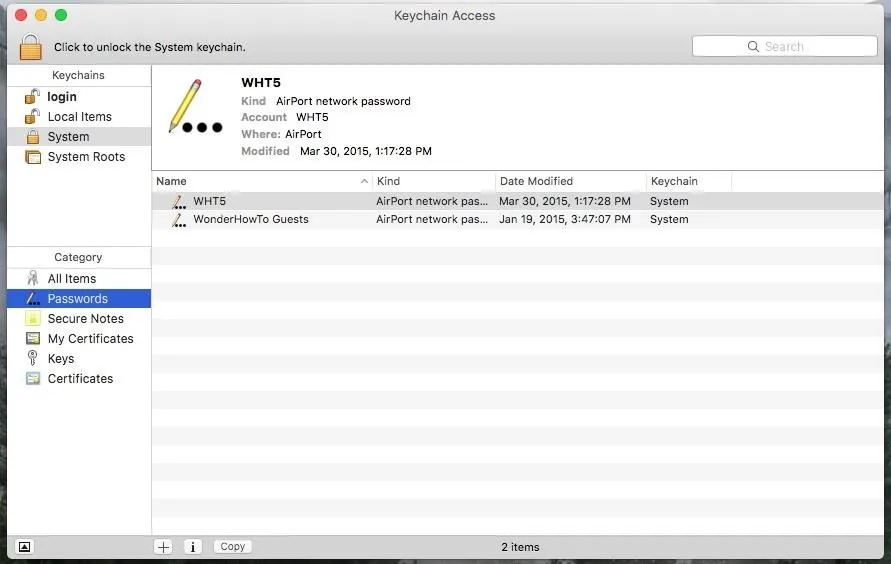Viewport: 891px width, 564px height.
Task: Click the 2 items status text
Action: click(520, 547)
